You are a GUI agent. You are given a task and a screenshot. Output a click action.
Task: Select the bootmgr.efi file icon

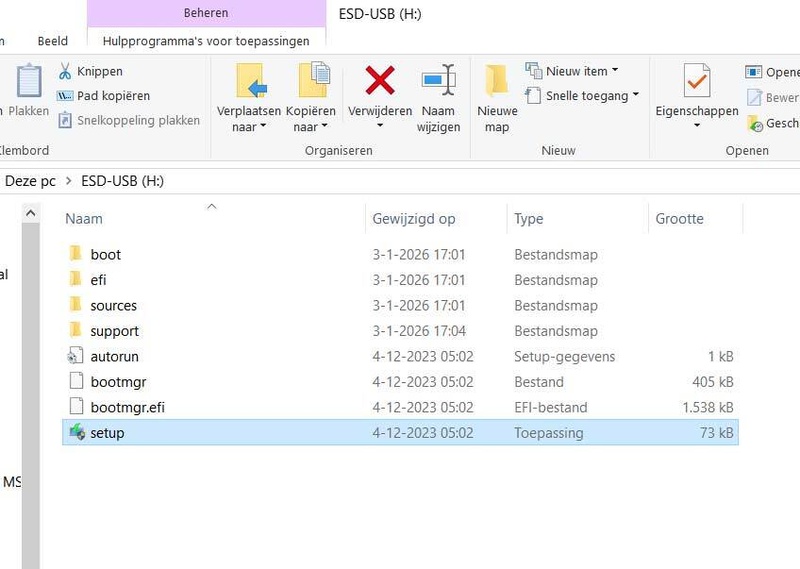click(x=76, y=407)
